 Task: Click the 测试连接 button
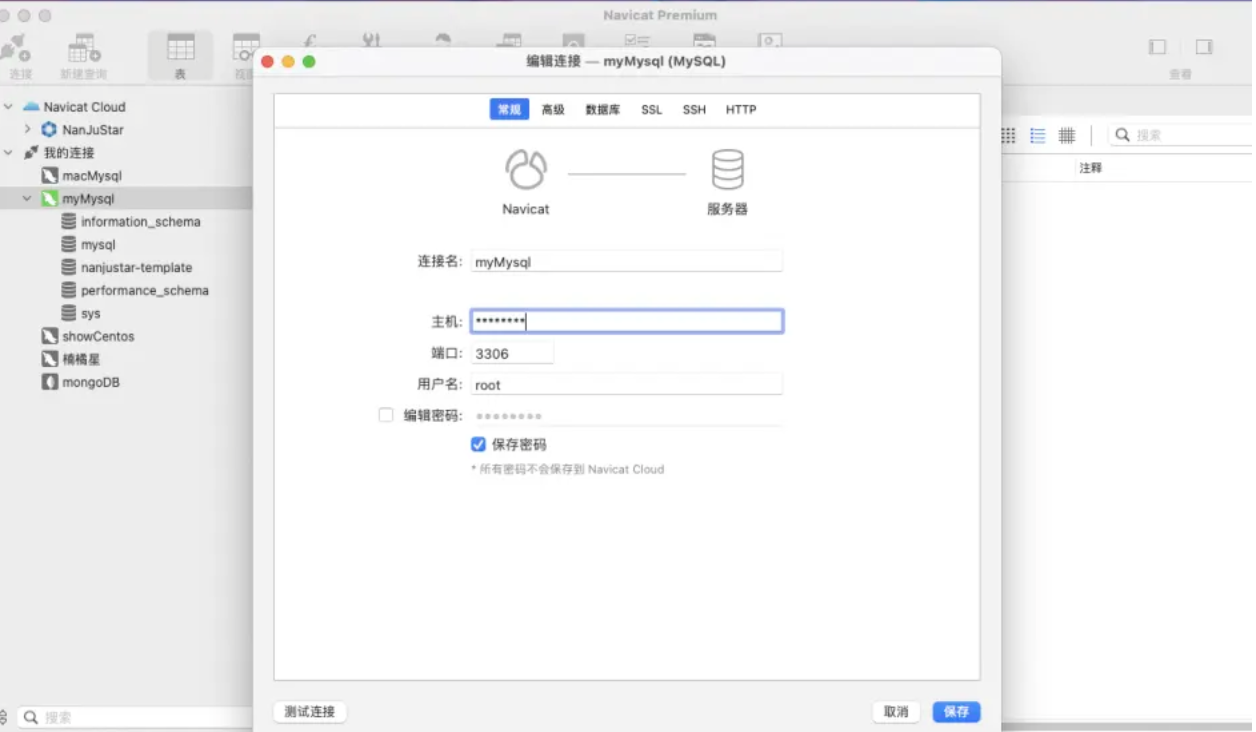click(x=309, y=711)
